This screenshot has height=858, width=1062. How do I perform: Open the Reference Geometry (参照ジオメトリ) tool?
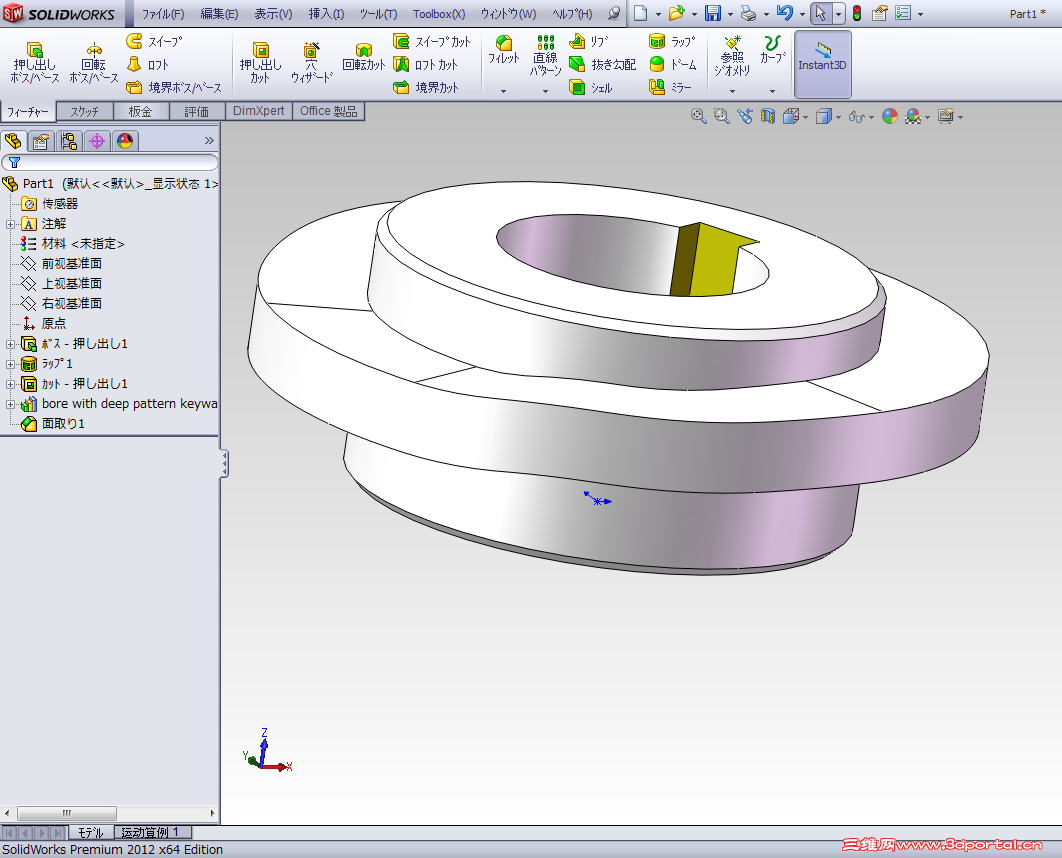click(x=732, y=56)
